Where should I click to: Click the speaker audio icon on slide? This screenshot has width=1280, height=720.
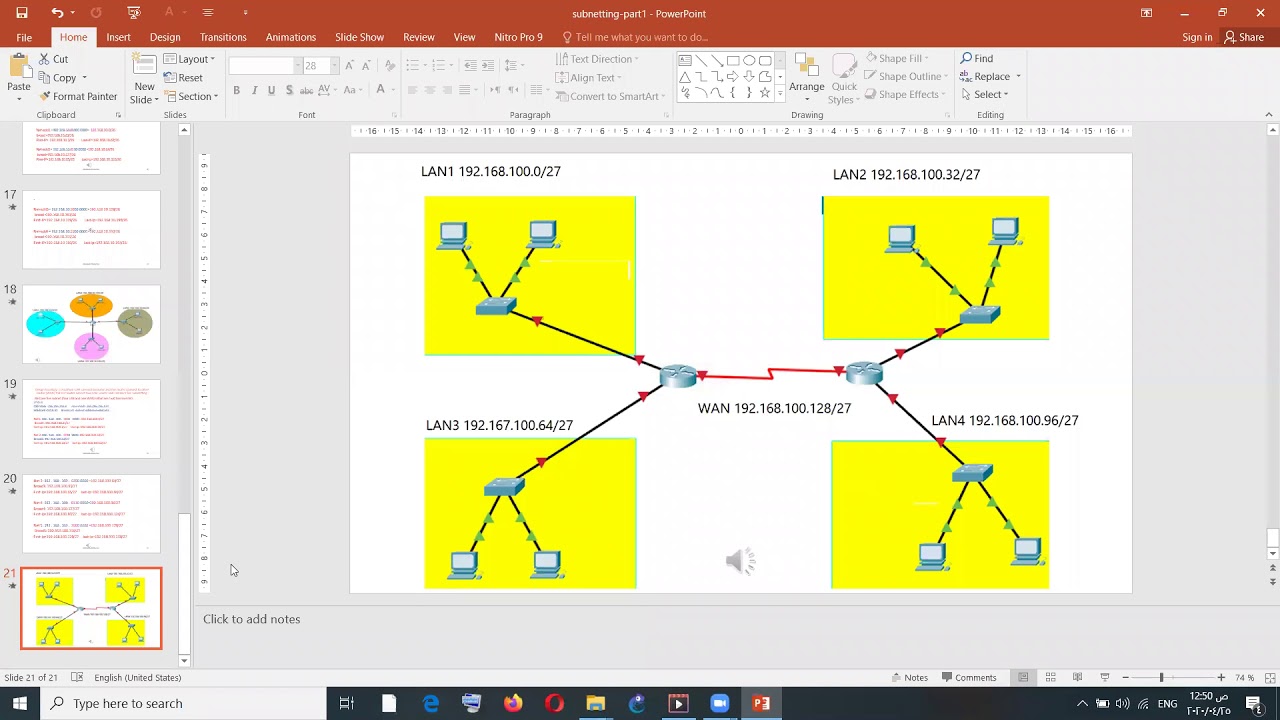[x=741, y=562]
